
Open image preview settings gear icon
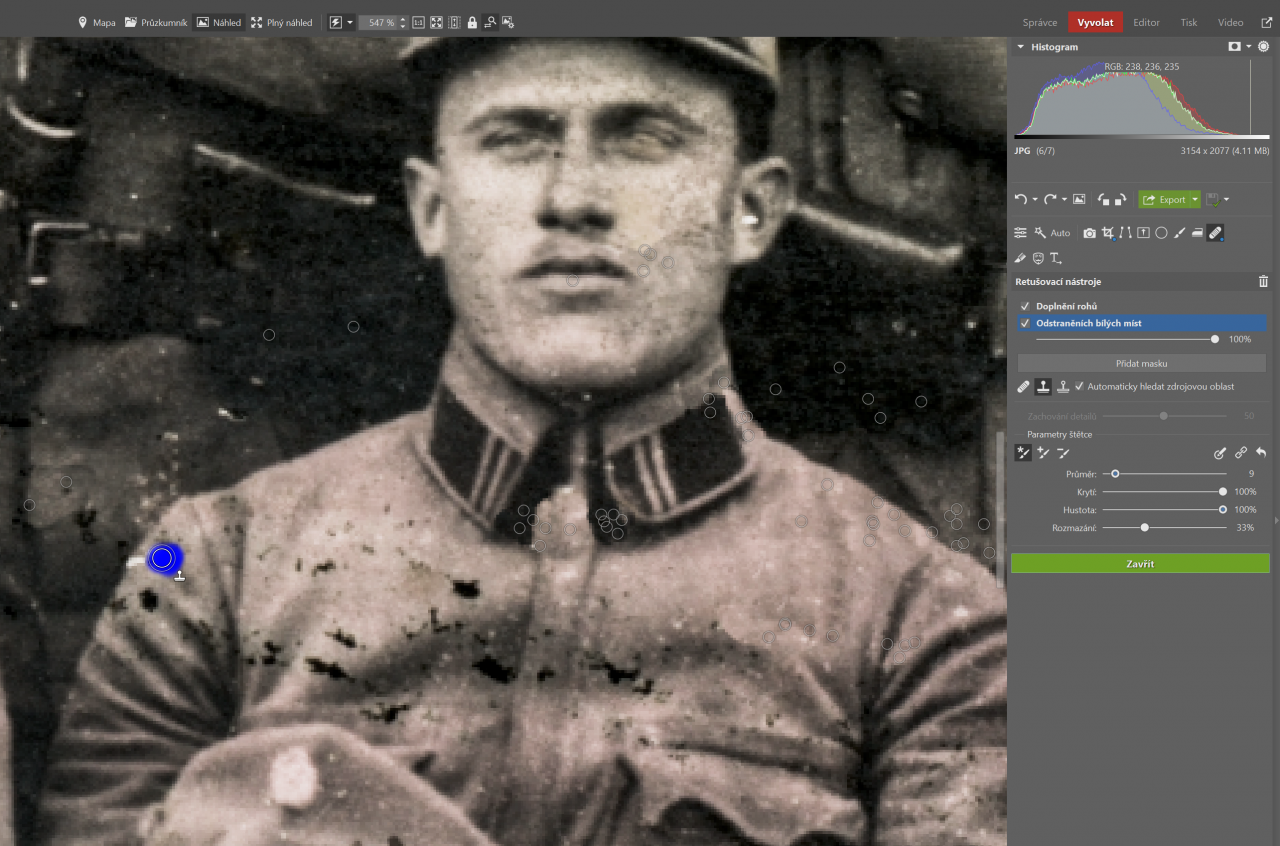[x=508, y=22]
